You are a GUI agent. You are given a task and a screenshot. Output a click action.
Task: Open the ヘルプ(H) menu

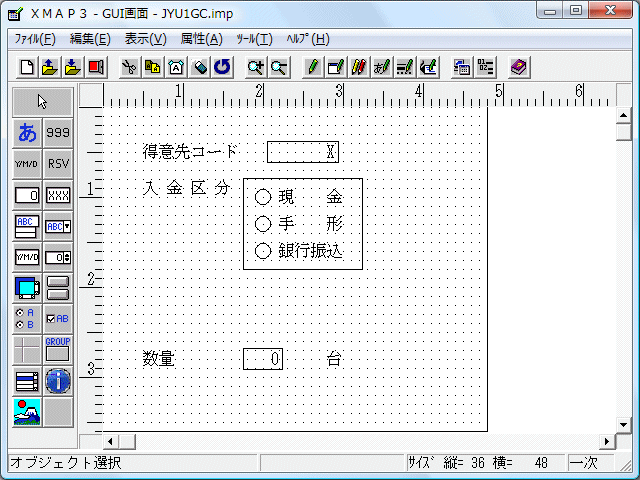coord(308,39)
